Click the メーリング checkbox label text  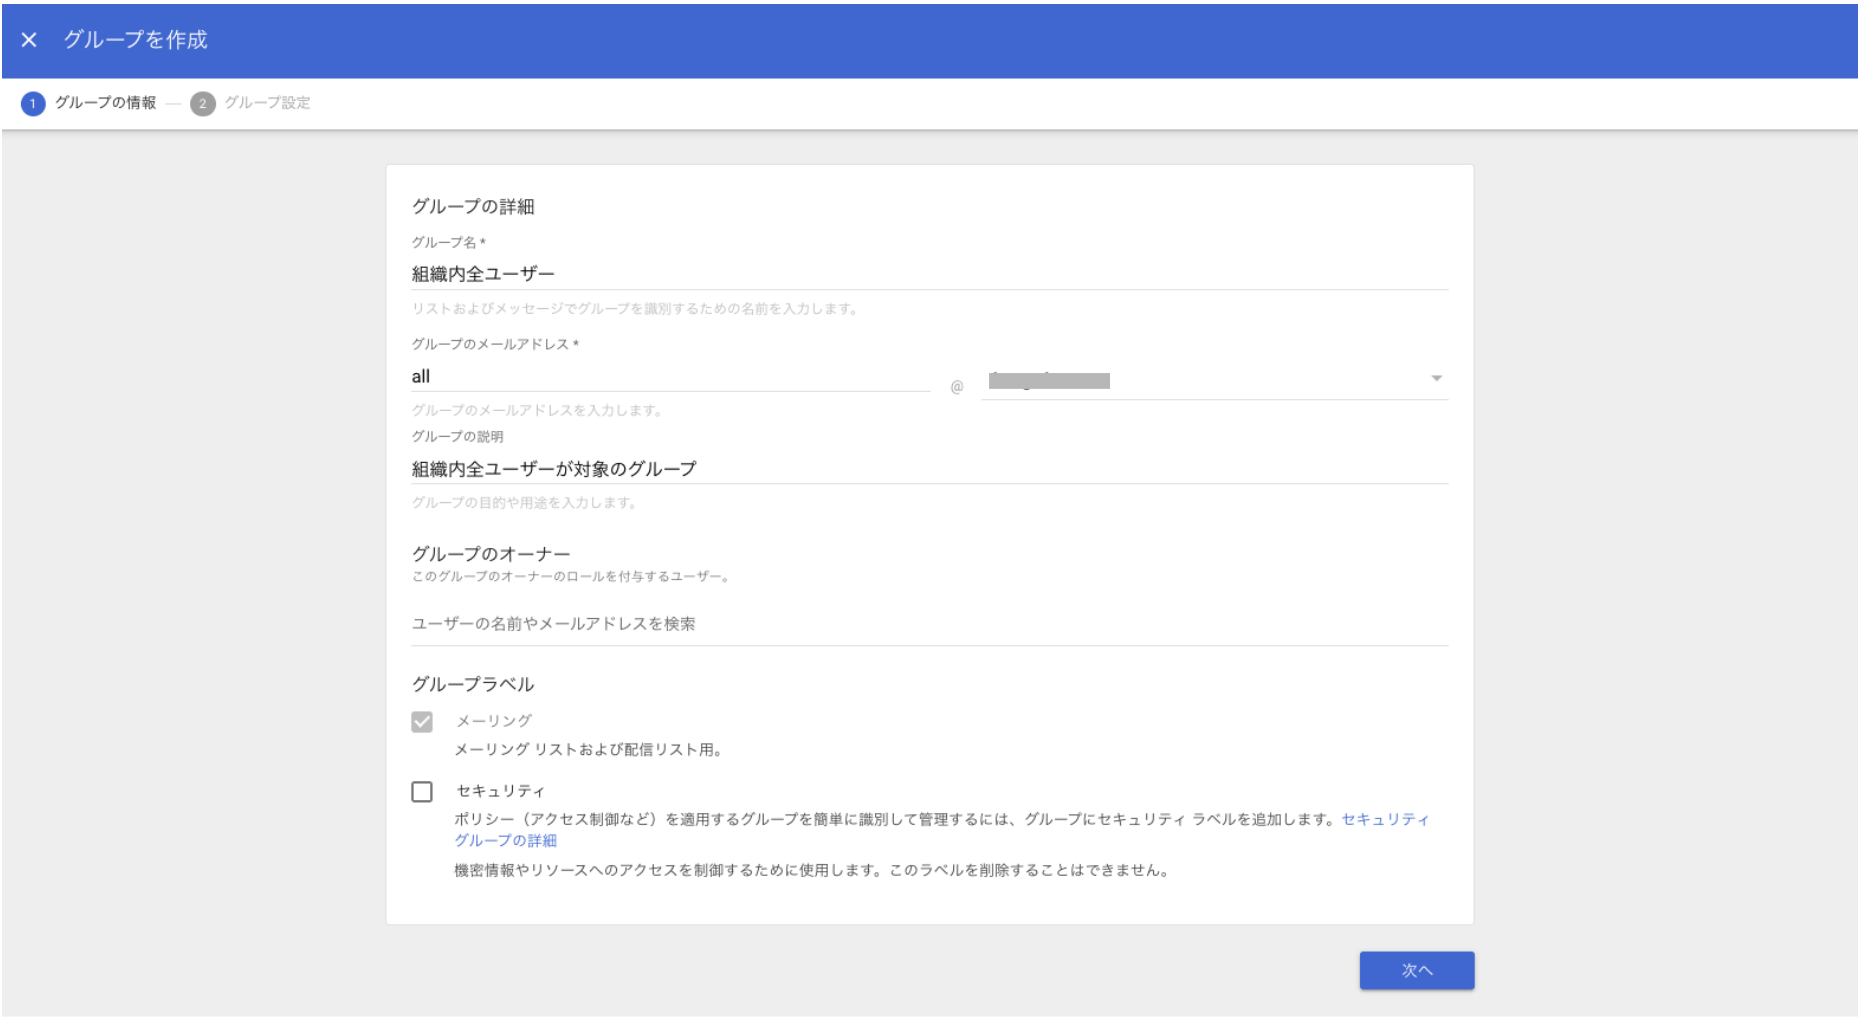point(494,721)
